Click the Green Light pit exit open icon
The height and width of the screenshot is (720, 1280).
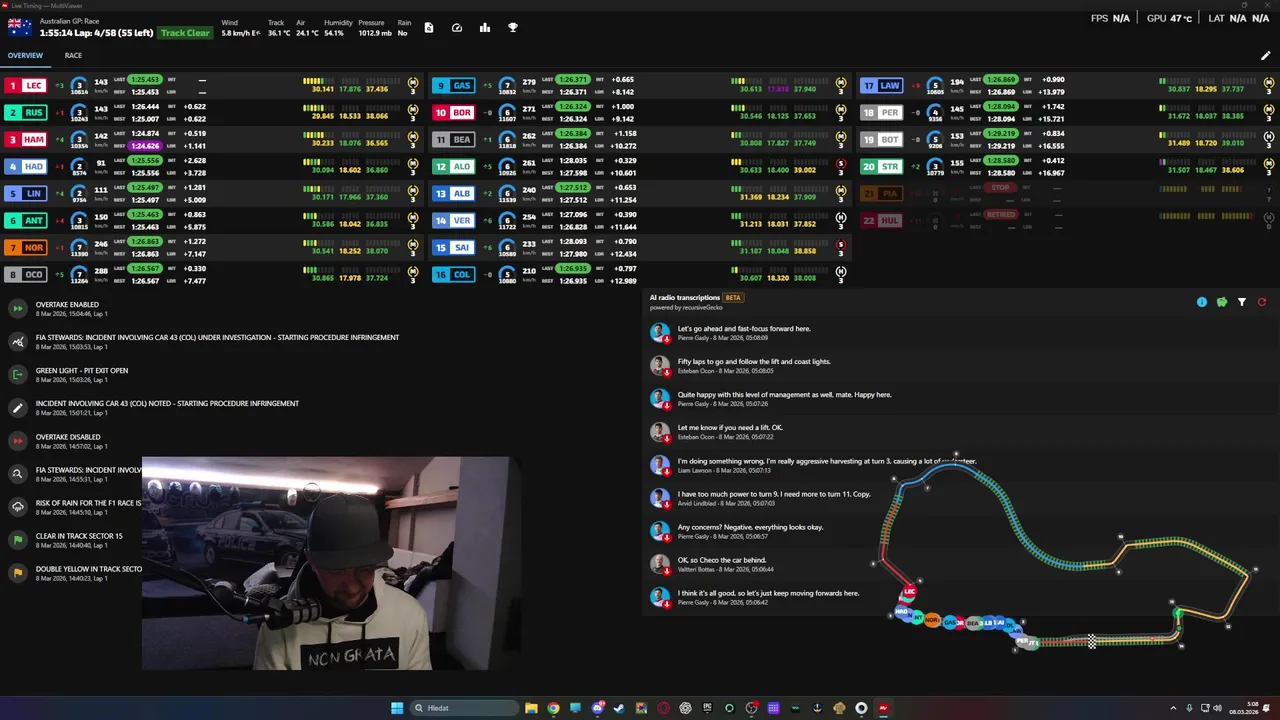[x=17, y=374]
